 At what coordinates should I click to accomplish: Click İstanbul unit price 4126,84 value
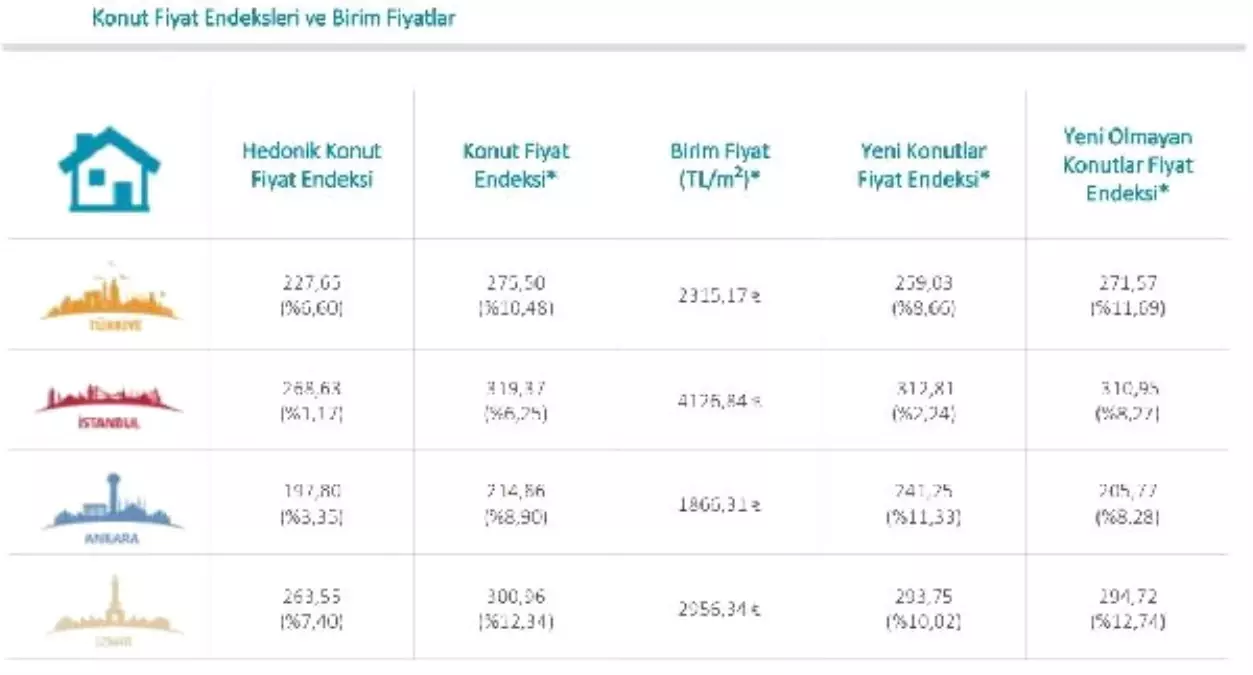tap(719, 401)
